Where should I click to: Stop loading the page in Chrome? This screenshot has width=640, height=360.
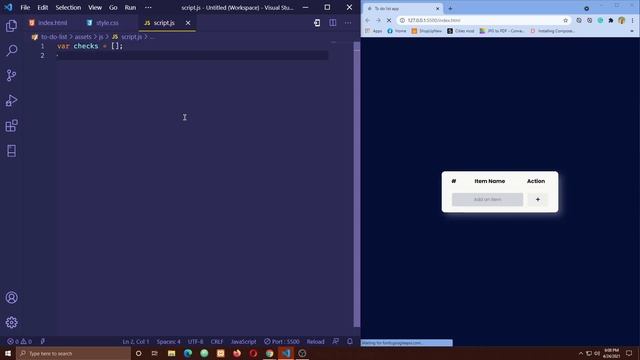coord(389,20)
